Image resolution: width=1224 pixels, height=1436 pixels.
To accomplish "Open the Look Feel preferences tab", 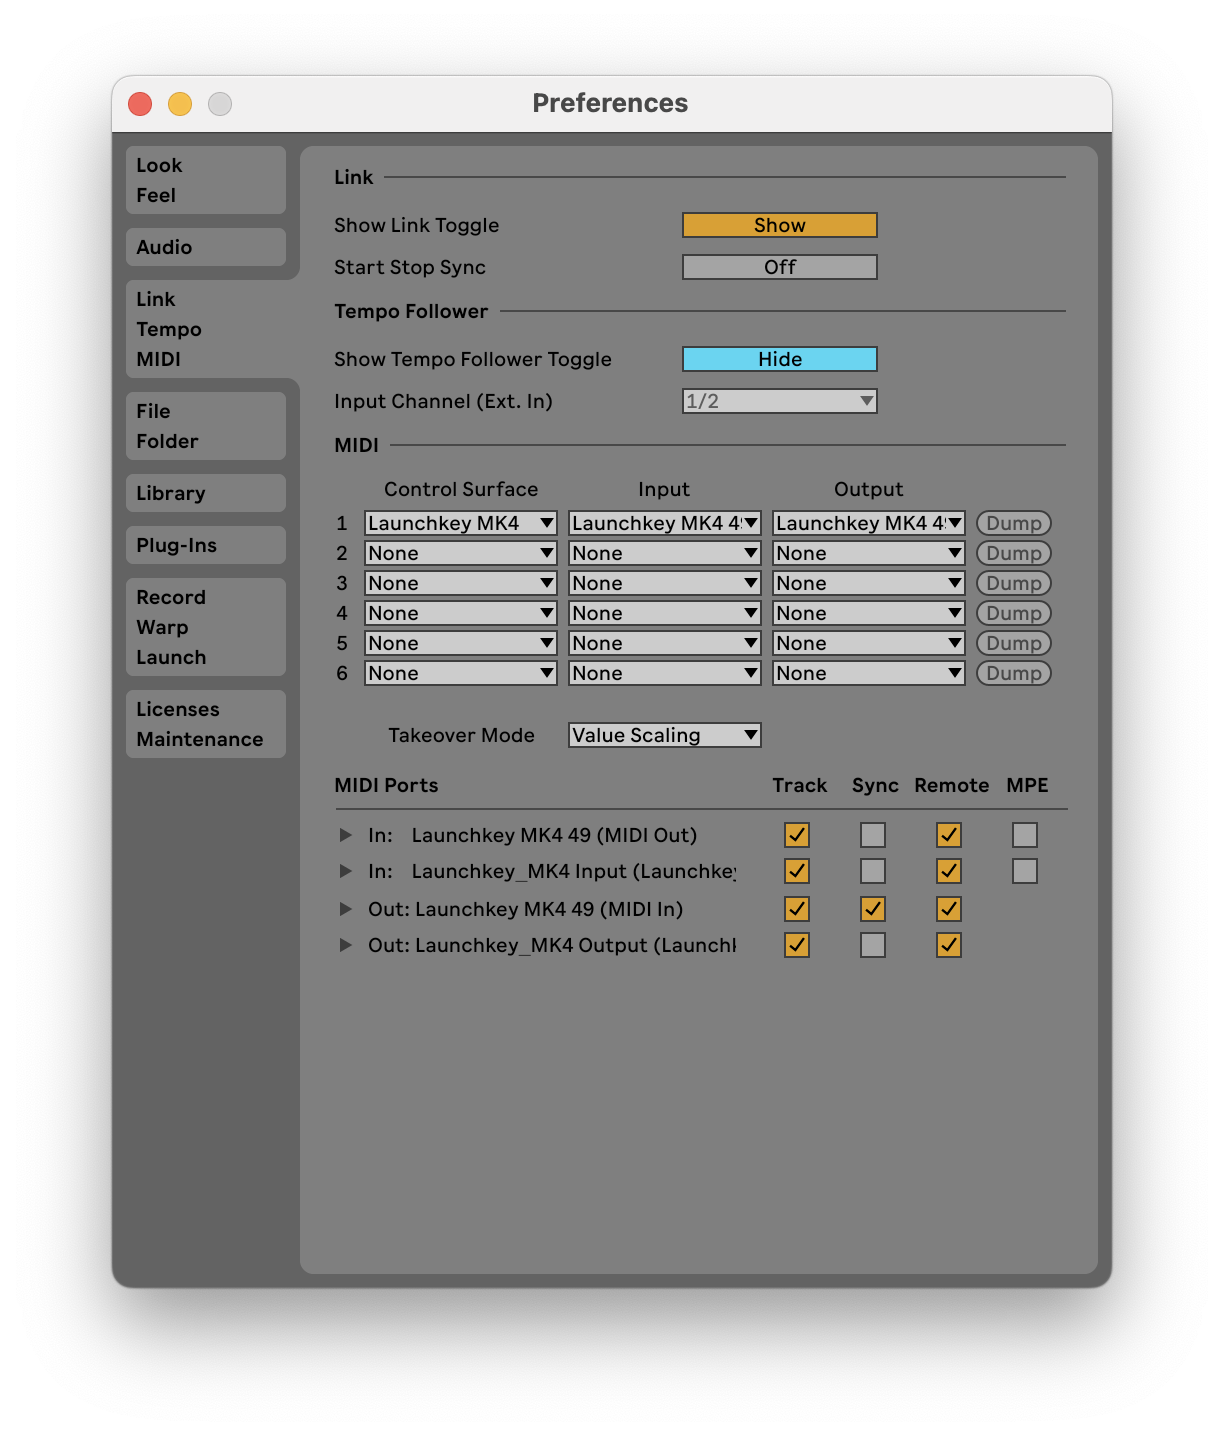I will 206,180.
